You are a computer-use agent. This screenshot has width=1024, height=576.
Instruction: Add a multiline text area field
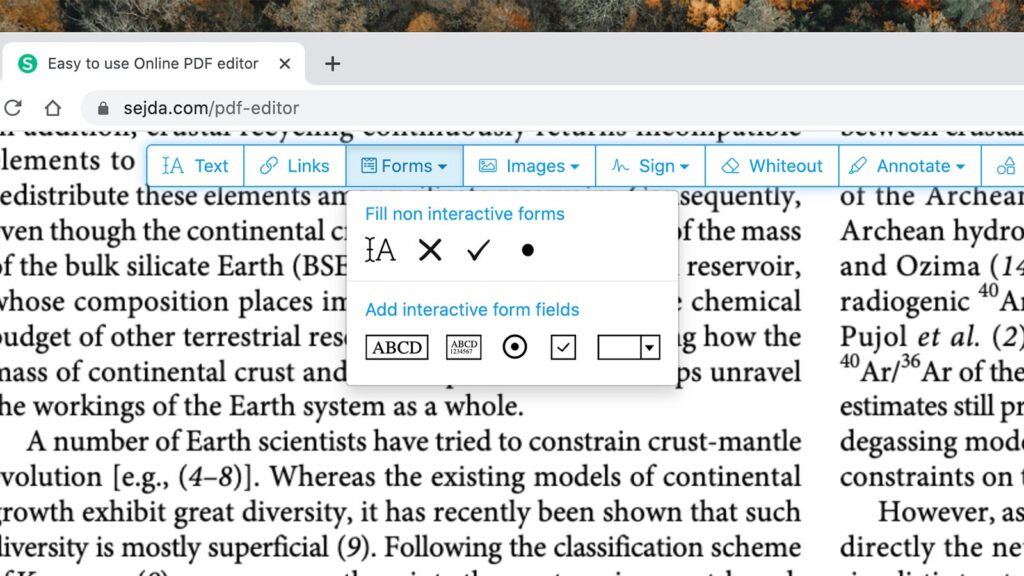tap(463, 347)
